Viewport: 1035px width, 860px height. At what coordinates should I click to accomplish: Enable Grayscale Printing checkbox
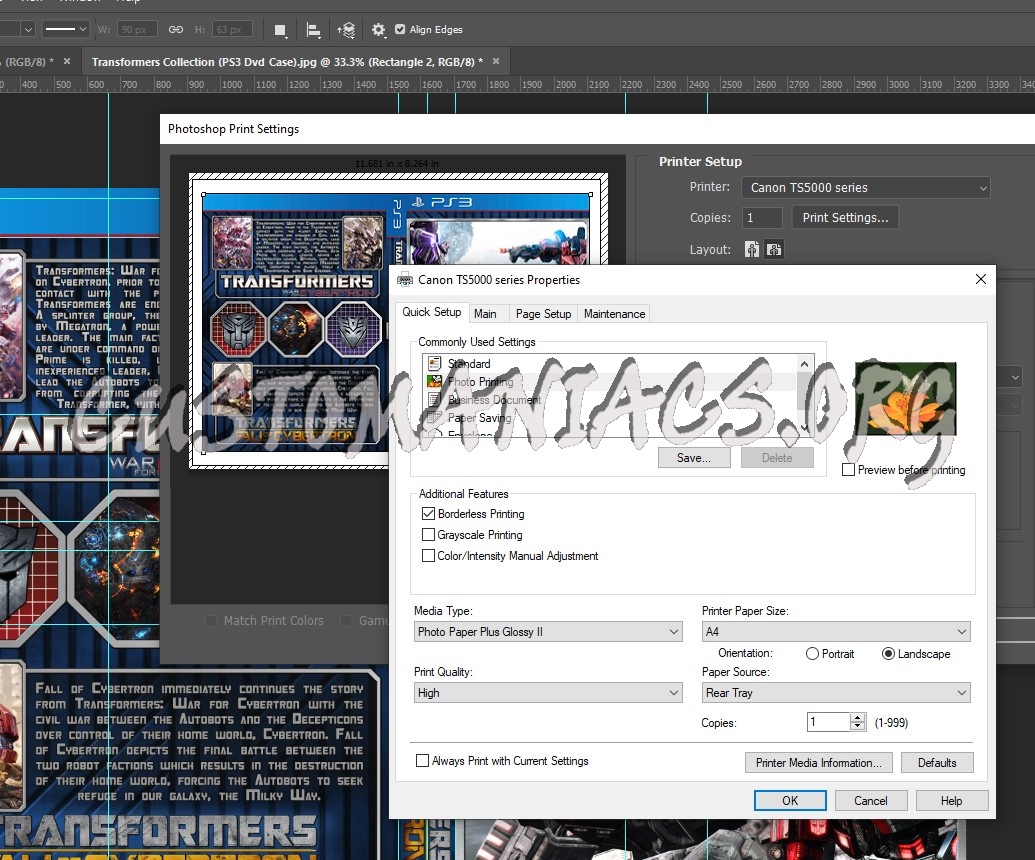[x=428, y=535]
